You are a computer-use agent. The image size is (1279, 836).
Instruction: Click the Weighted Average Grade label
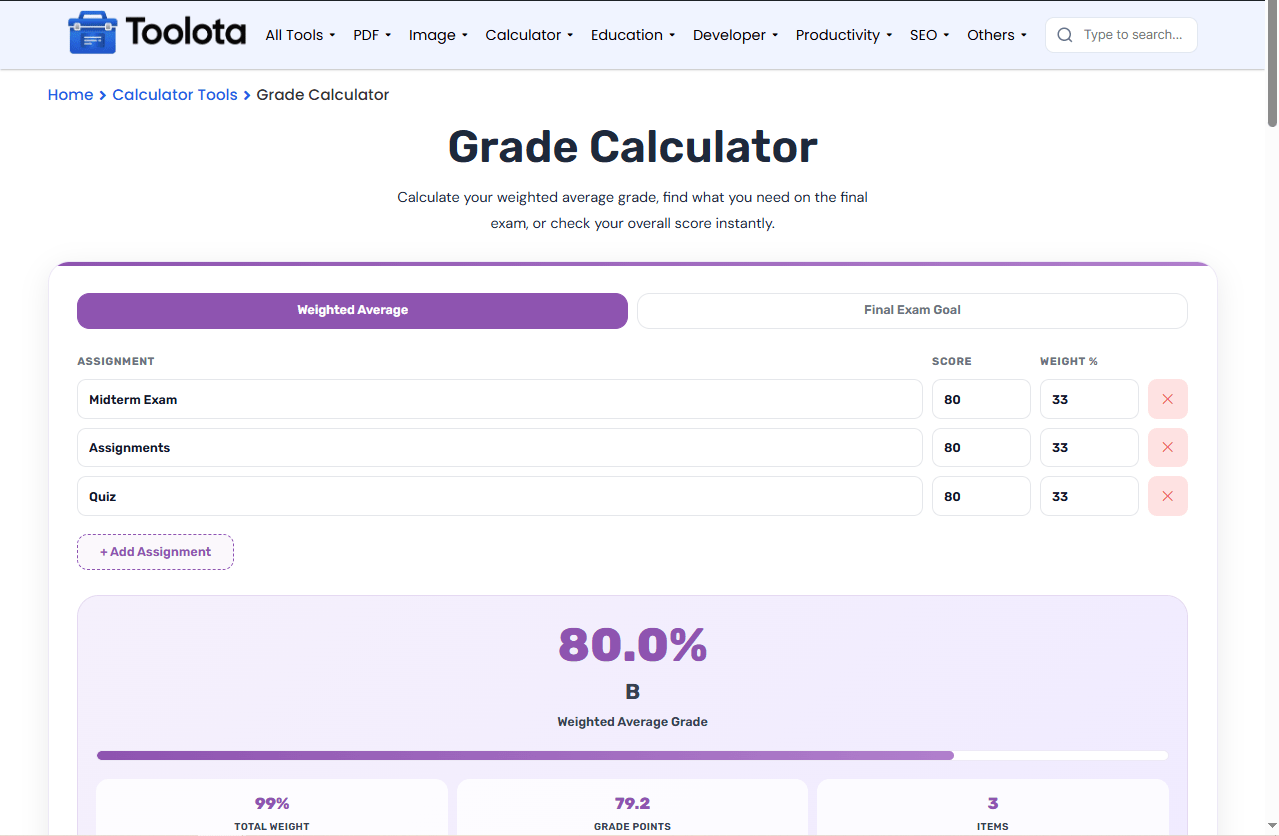click(x=633, y=722)
